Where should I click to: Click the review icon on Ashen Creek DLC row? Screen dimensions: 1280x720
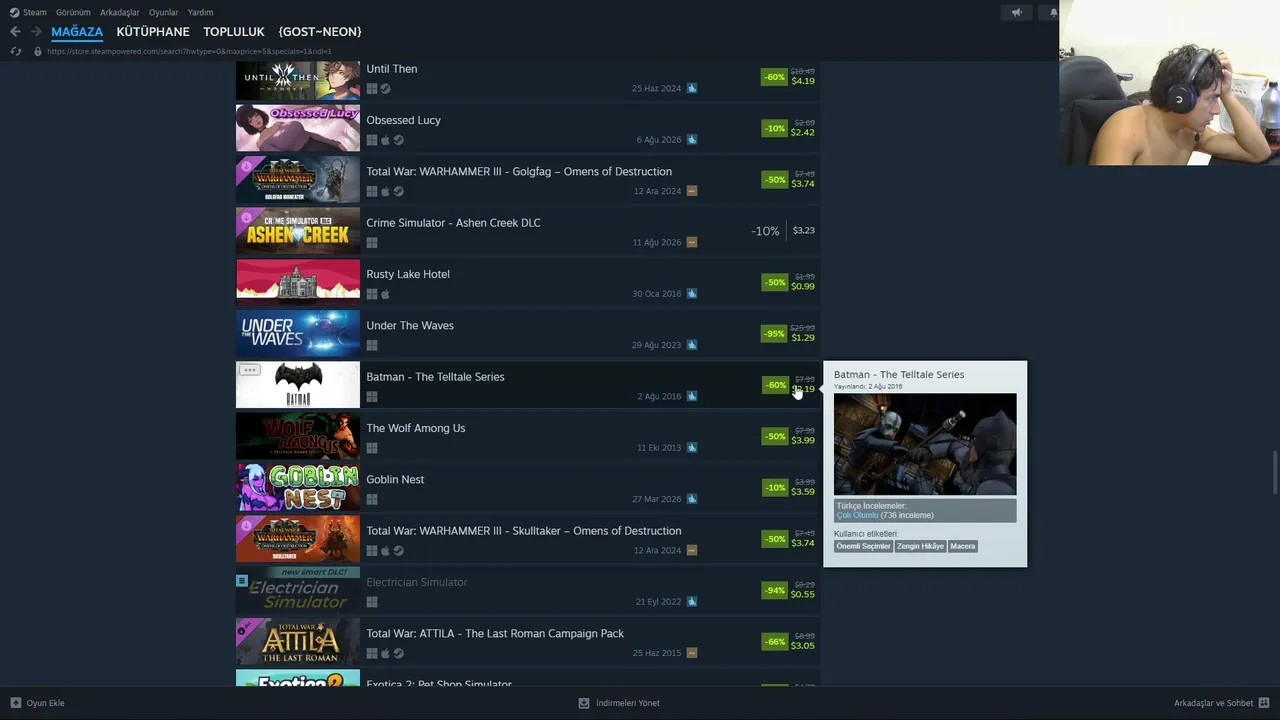pos(692,242)
